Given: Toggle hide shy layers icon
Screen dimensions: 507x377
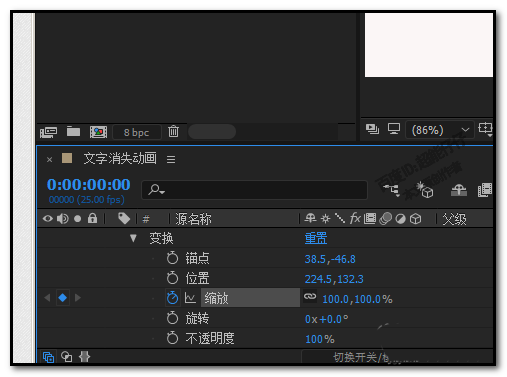Looking at the screenshot, I should pyautogui.click(x=459, y=190).
